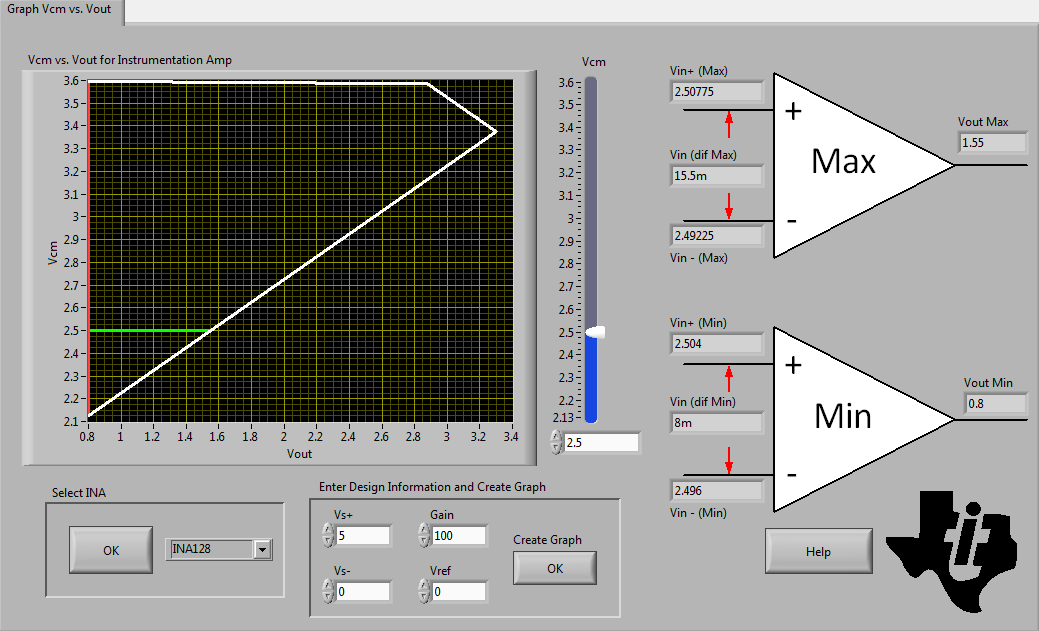Click the Texas Instruments logo
The width and height of the screenshot is (1039, 631).
point(952,551)
